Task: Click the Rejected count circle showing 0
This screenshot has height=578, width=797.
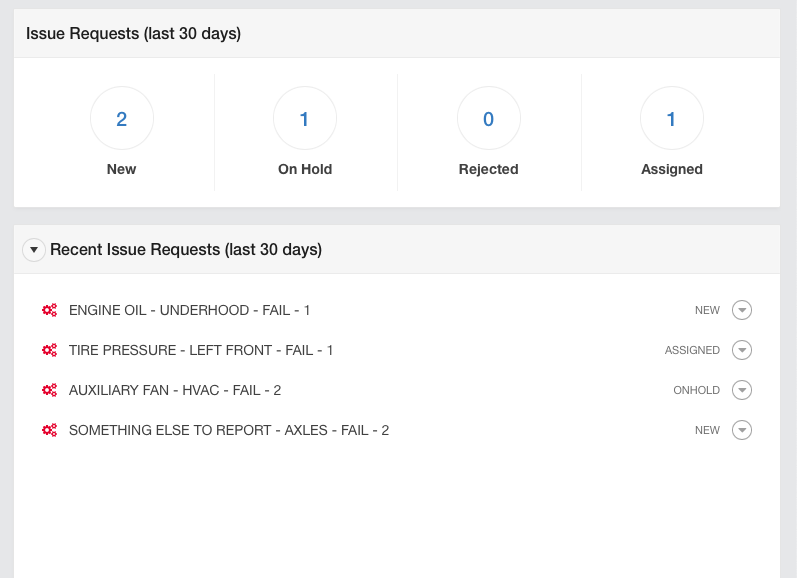Action: click(x=488, y=118)
